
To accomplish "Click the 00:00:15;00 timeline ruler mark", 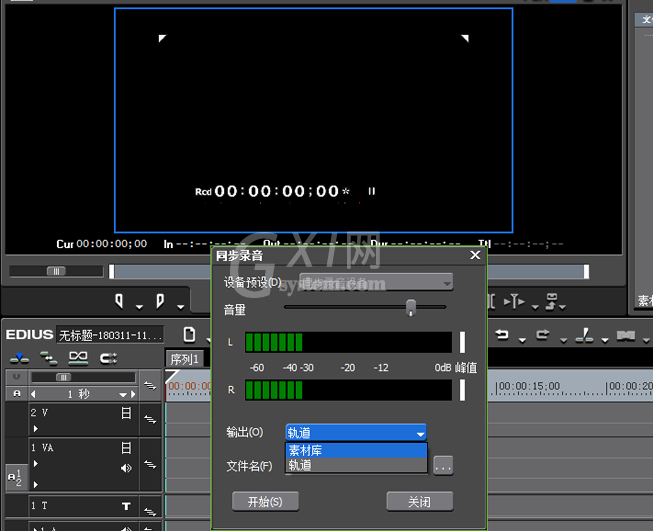I will click(529, 387).
